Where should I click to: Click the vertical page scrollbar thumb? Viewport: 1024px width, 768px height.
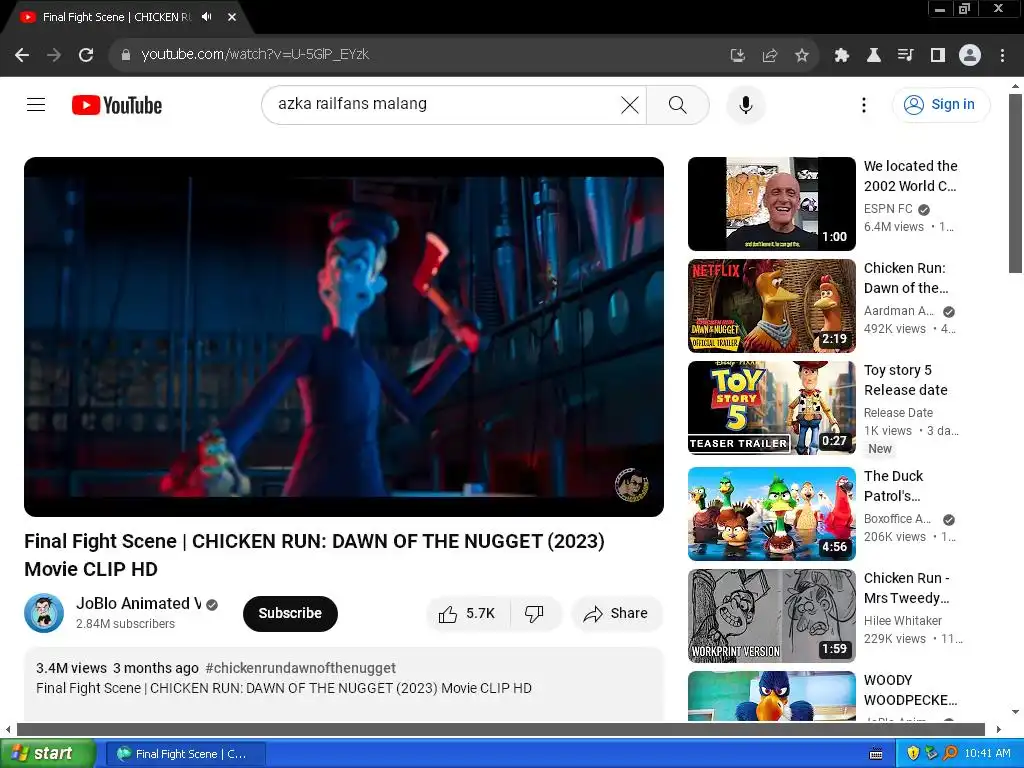[1015, 183]
